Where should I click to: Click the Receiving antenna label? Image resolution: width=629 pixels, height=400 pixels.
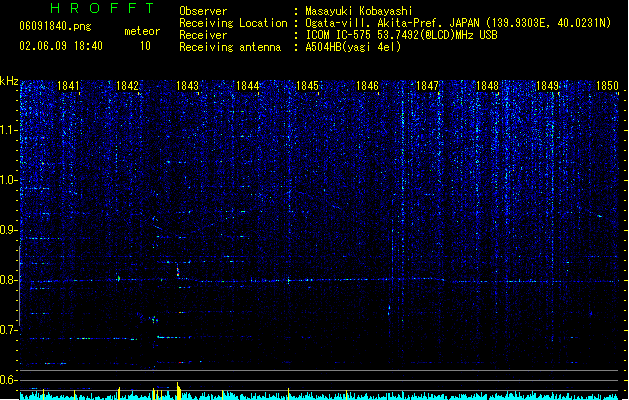click(230, 47)
